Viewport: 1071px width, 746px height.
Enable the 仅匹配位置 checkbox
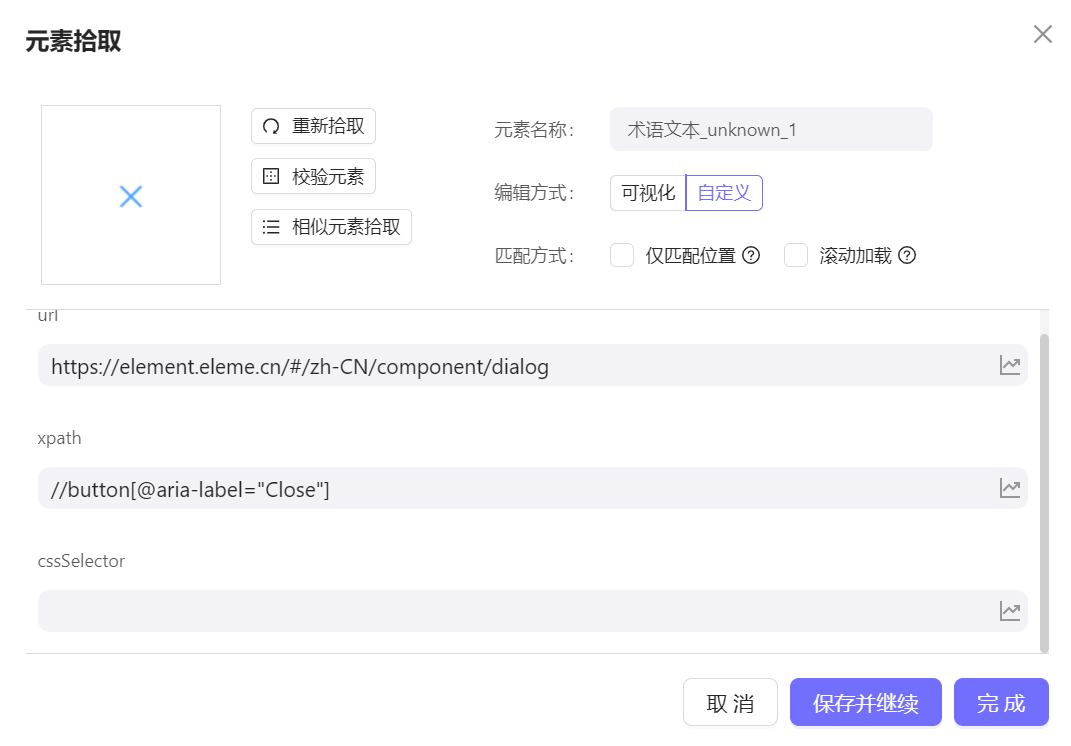(622, 255)
